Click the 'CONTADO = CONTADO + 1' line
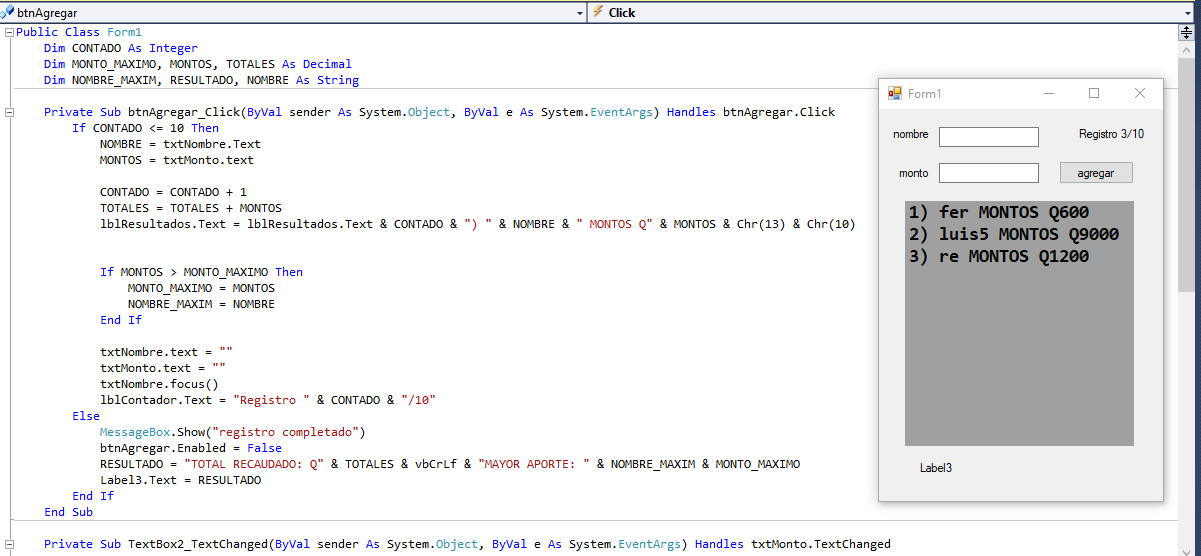The width and height of the screenshot is (1201, 556). [173, 192]
